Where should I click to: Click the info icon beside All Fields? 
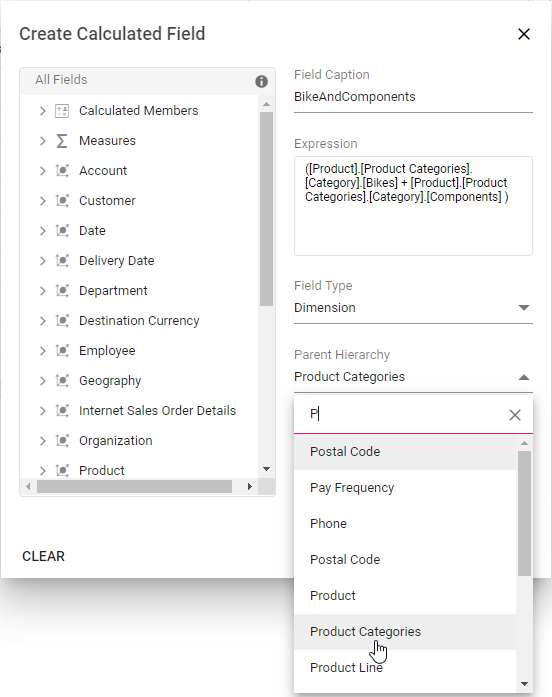click(x=261, y=81)
